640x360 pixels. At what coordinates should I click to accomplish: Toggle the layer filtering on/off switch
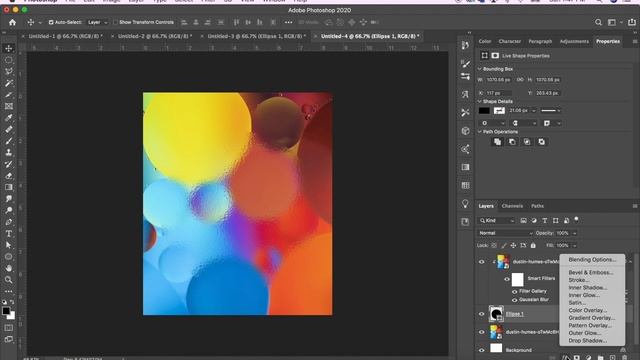[576, 220]
